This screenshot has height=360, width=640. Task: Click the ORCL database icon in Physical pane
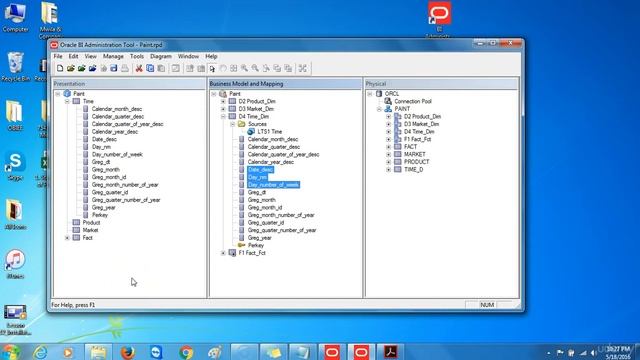tap(379, 93)
